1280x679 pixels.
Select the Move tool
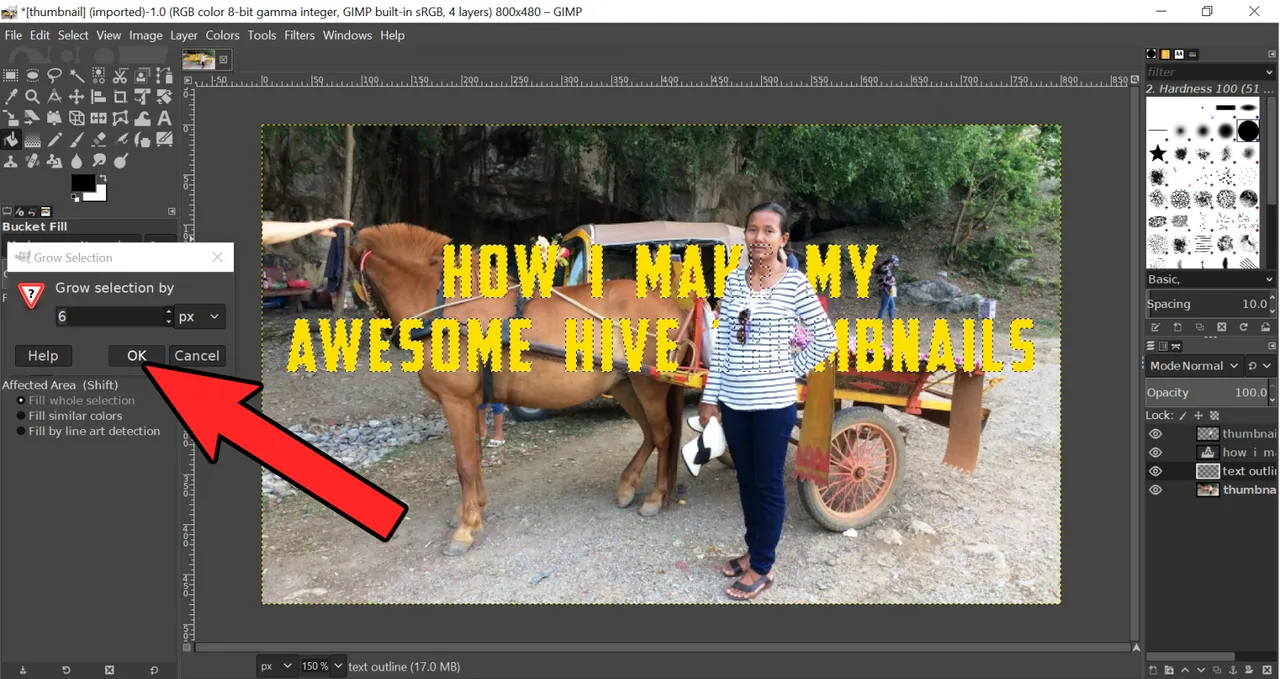pos(77,97)
